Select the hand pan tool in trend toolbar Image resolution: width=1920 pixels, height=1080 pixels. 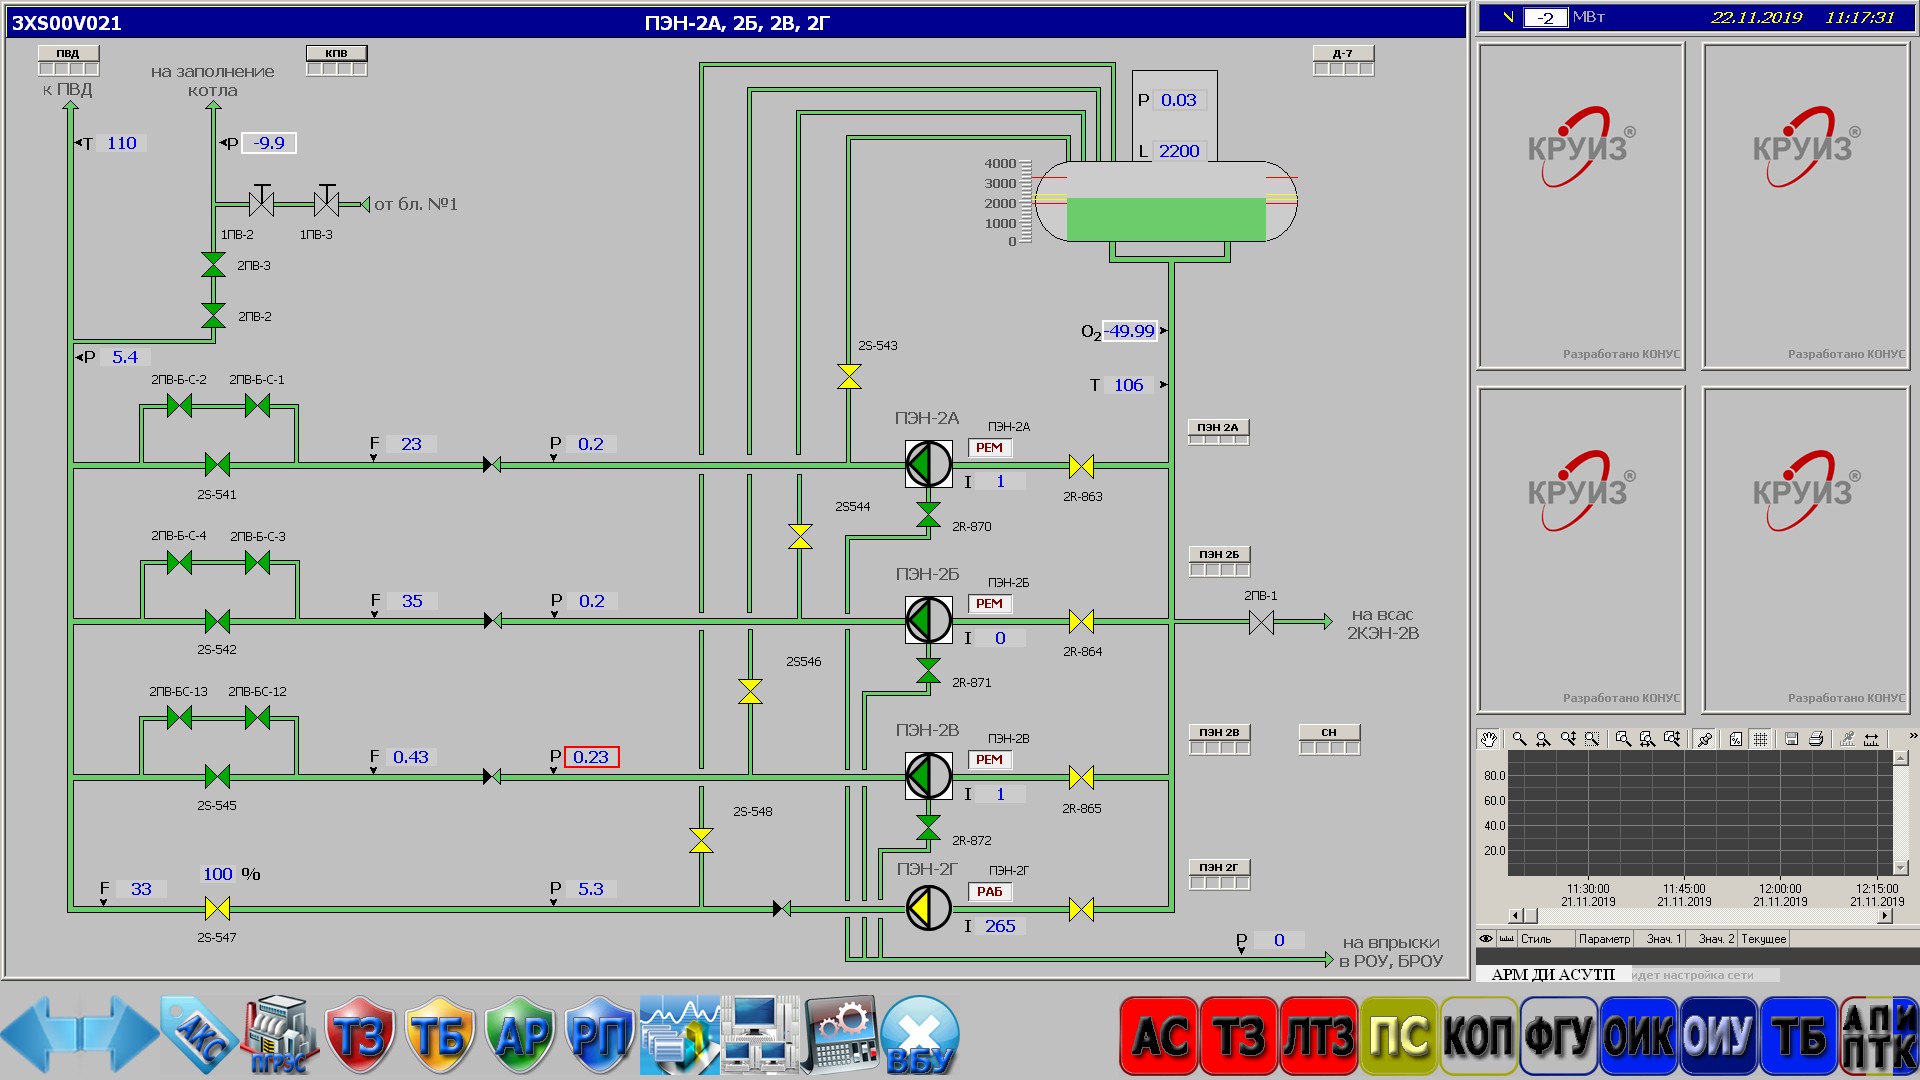[x=1489, y=739]
